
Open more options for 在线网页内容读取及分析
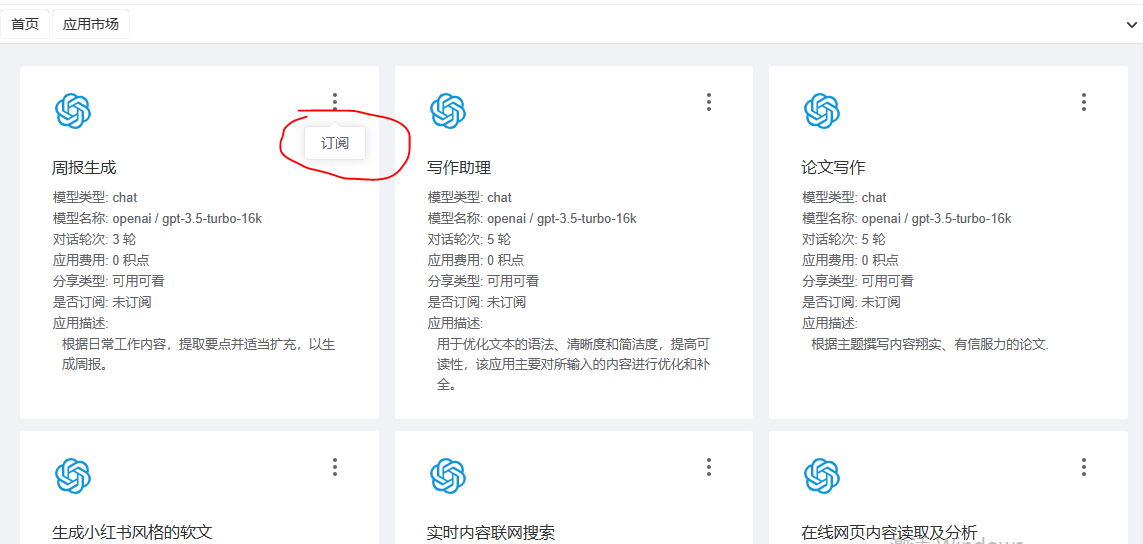click(x=1083, y=467)
